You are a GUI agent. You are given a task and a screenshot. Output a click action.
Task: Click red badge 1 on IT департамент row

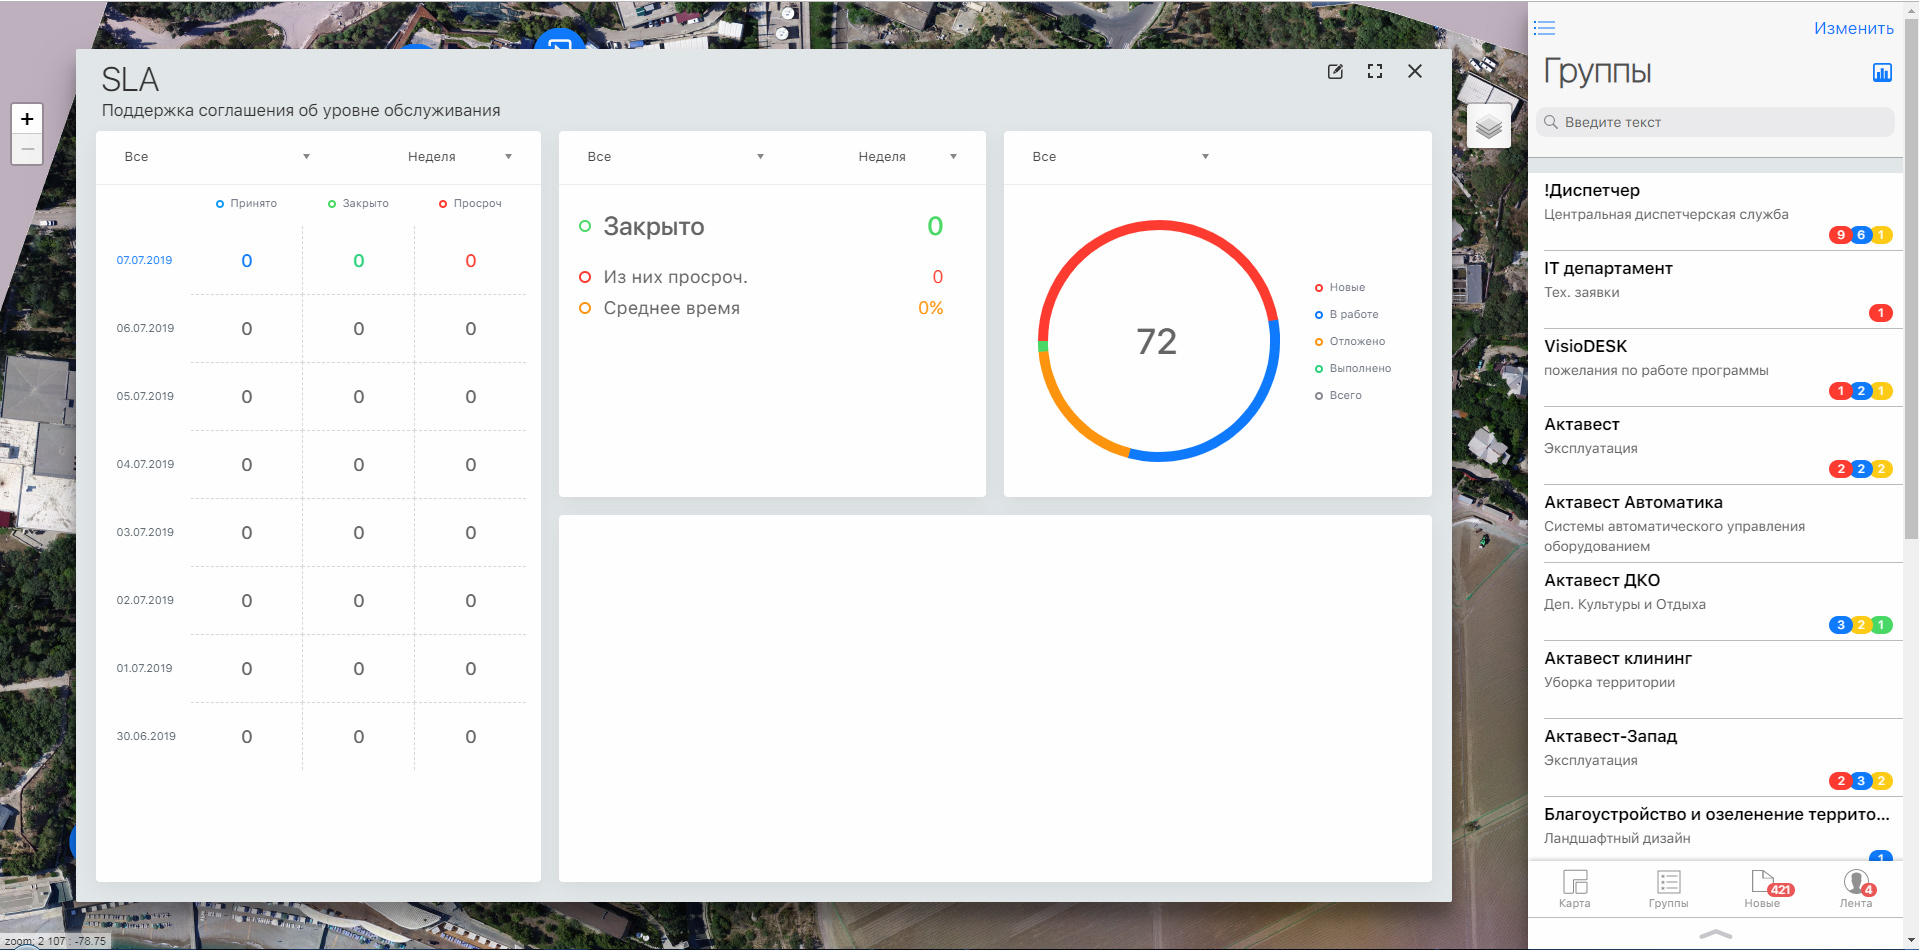(1880, 313)
